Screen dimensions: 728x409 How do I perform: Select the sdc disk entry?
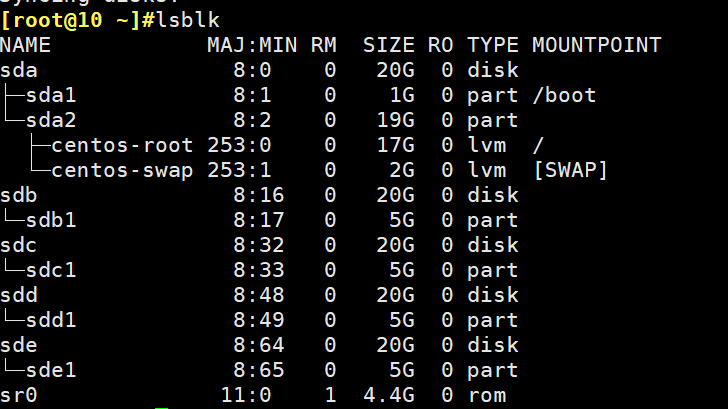coord(19,245)
